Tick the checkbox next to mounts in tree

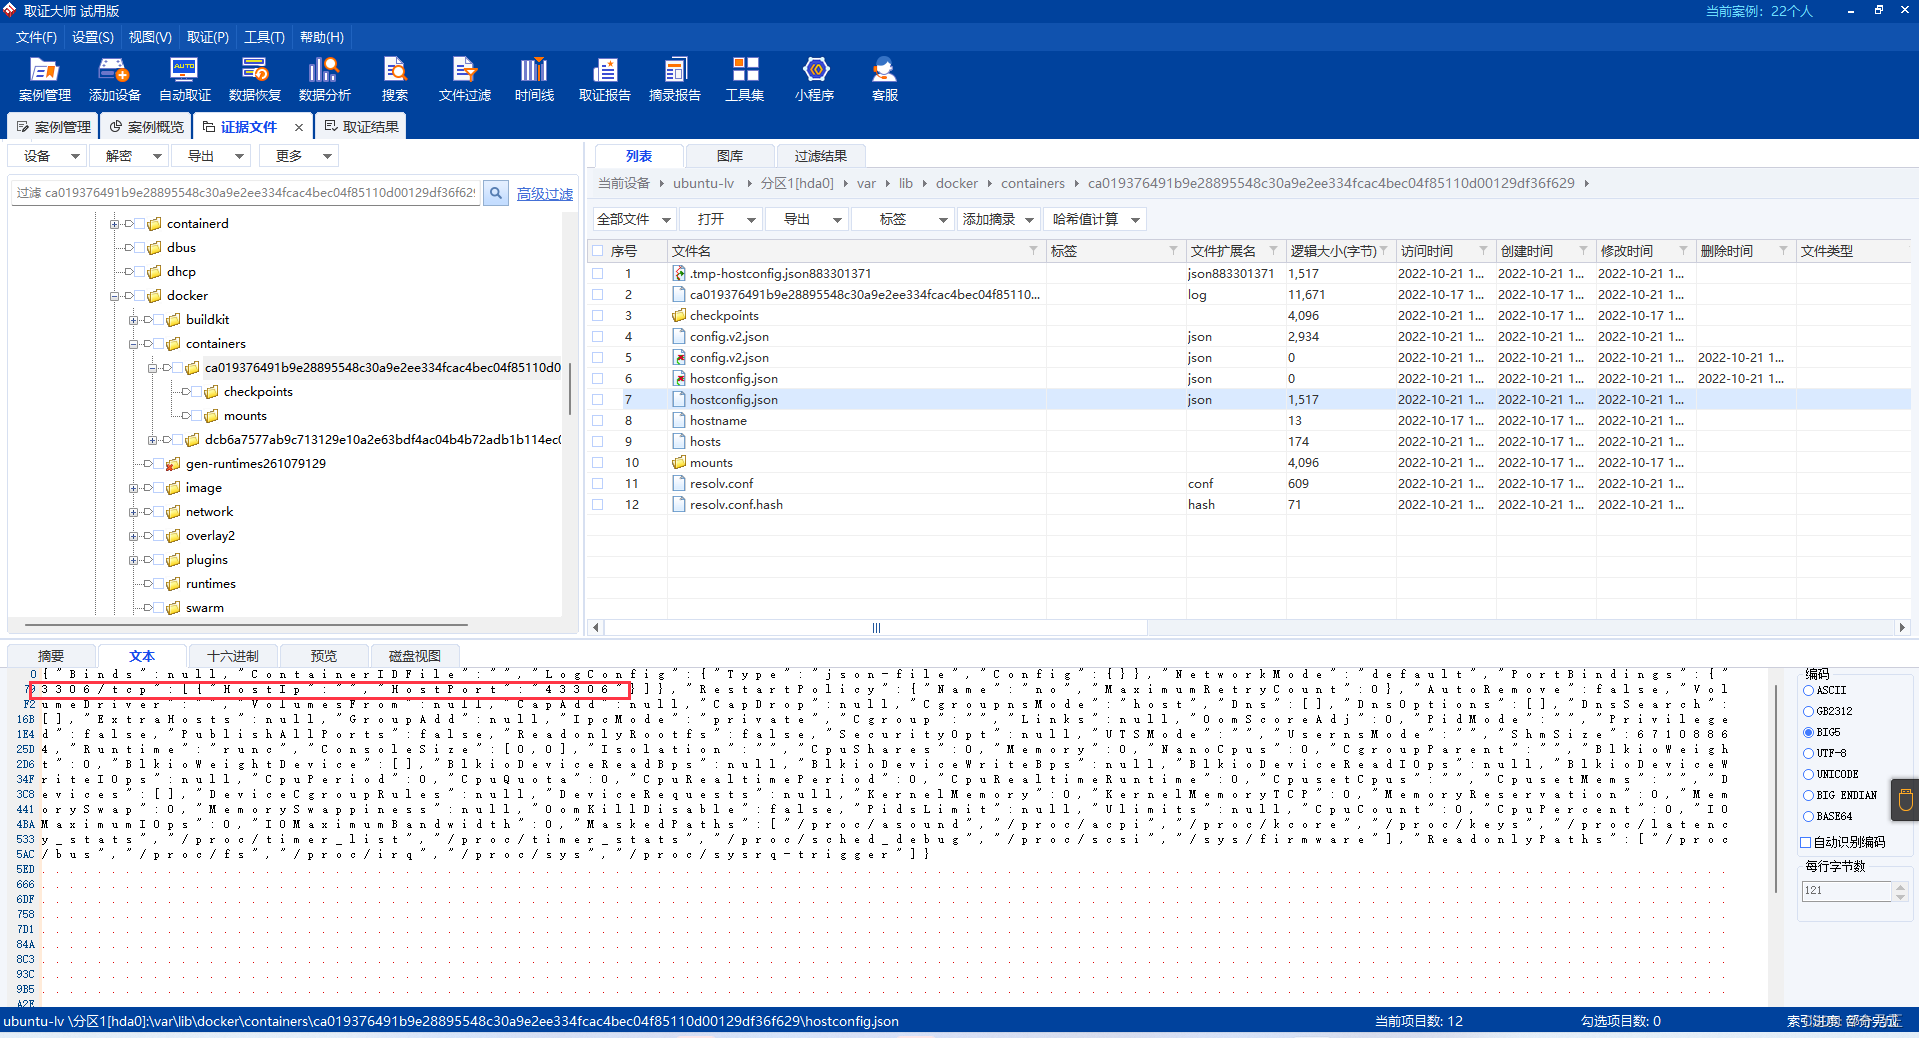tap(197, 416)
